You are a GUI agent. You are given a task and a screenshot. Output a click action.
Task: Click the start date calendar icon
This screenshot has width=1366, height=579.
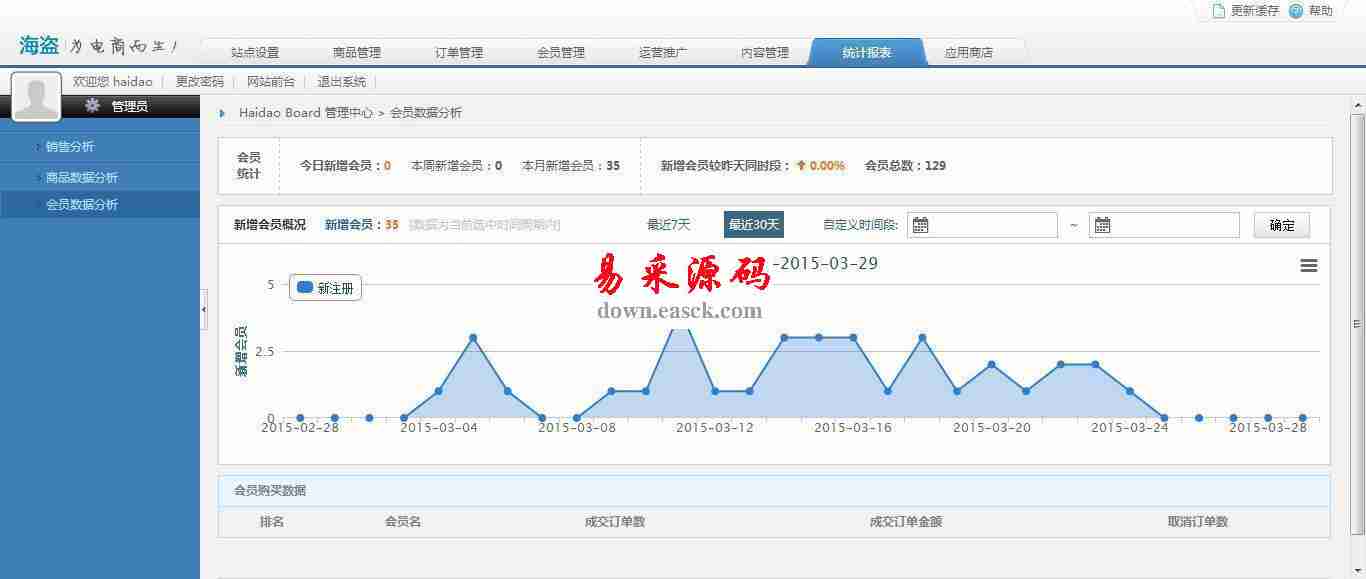click(x=920, y=225)
